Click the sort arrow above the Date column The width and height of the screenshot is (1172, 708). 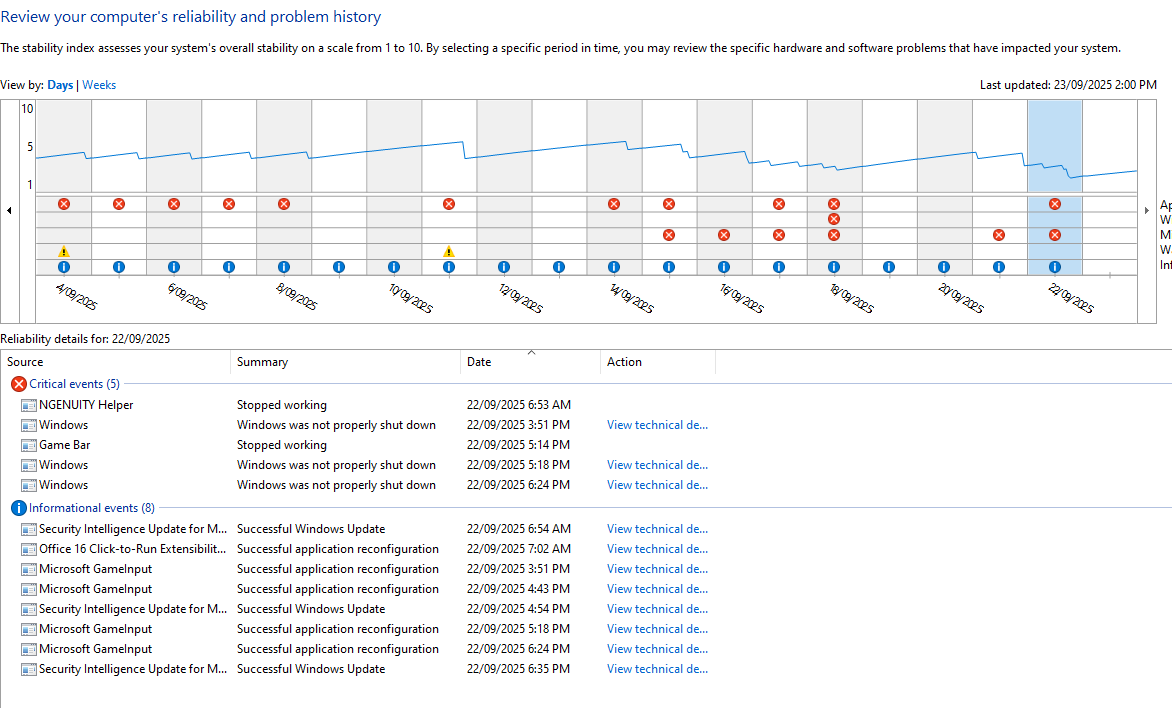pos(531,352)
